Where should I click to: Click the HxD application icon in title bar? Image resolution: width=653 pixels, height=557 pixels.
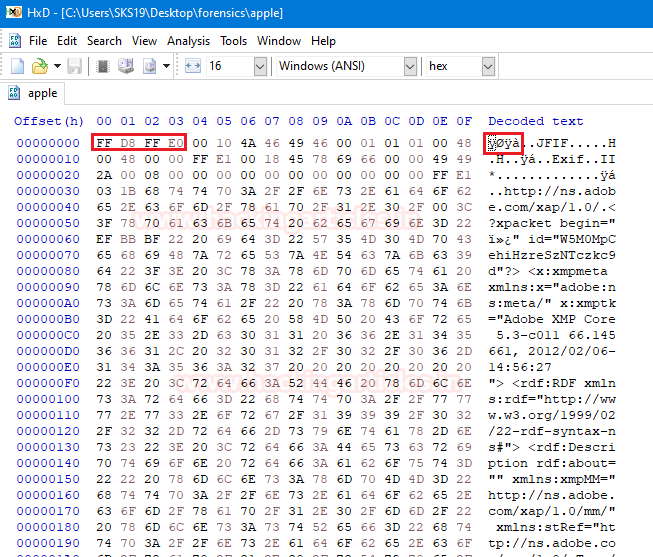(x=14, y=12)
